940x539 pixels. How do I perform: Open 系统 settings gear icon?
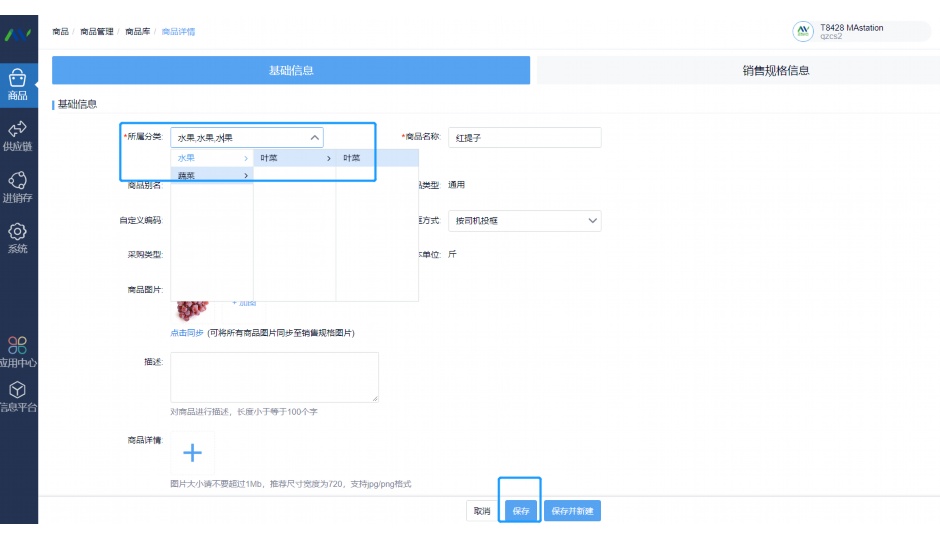[18, 237]
